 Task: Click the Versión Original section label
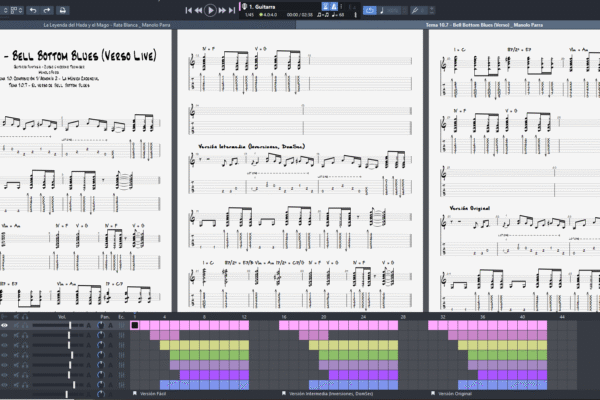pyautogui.click(x=455, y=393)
